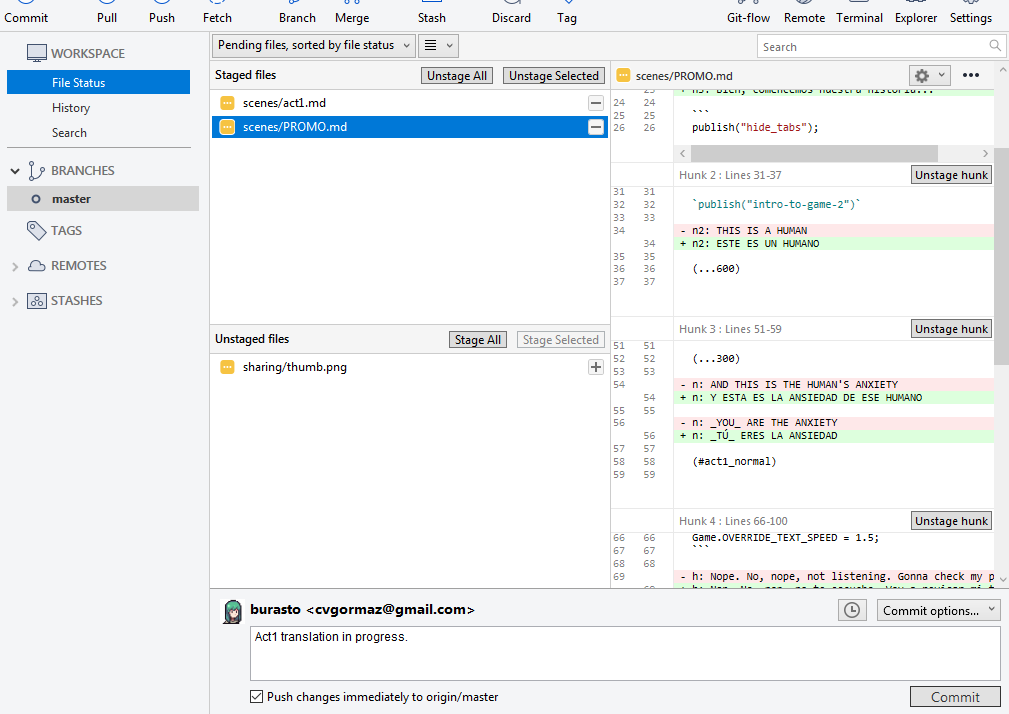
Task: Open the Merge toolbar action
Action: click(352, 12)
